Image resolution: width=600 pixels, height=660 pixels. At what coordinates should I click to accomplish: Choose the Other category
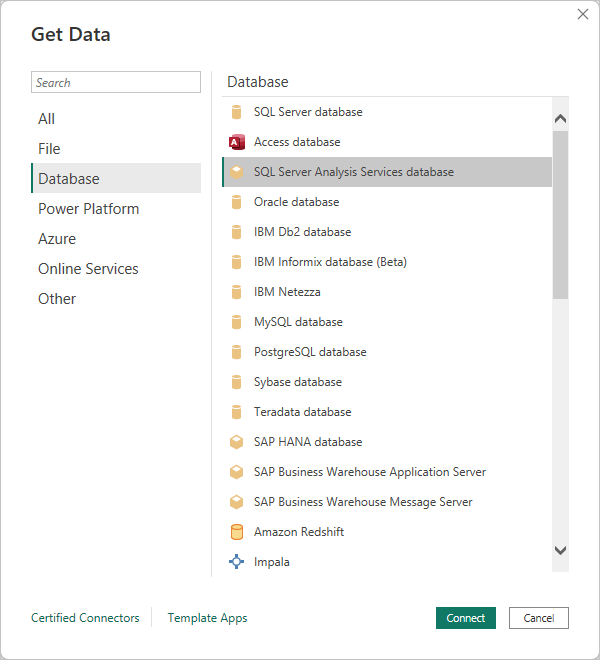116,298
